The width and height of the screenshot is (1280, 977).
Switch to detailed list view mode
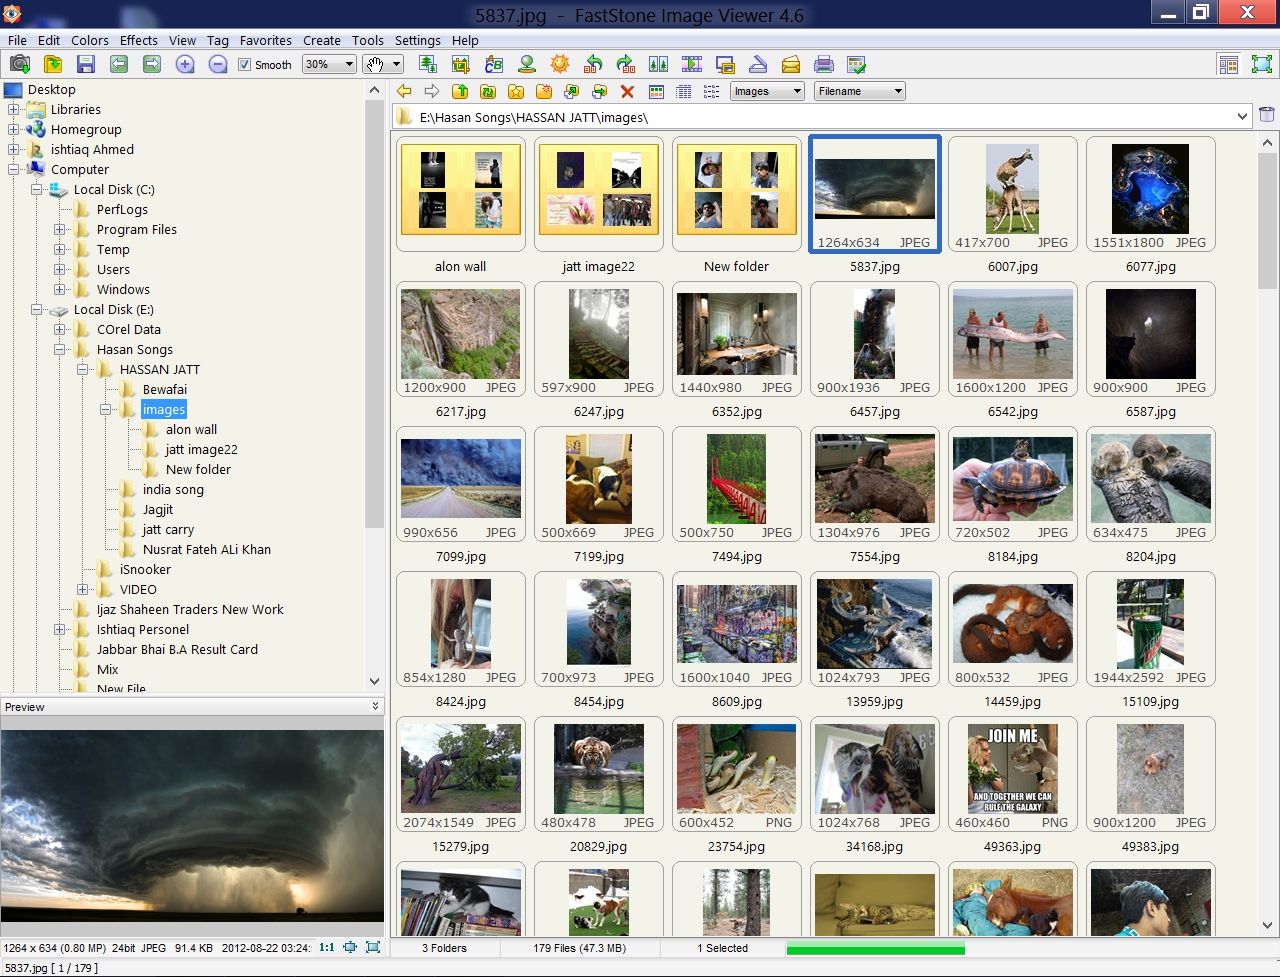(x=684, y=90)
